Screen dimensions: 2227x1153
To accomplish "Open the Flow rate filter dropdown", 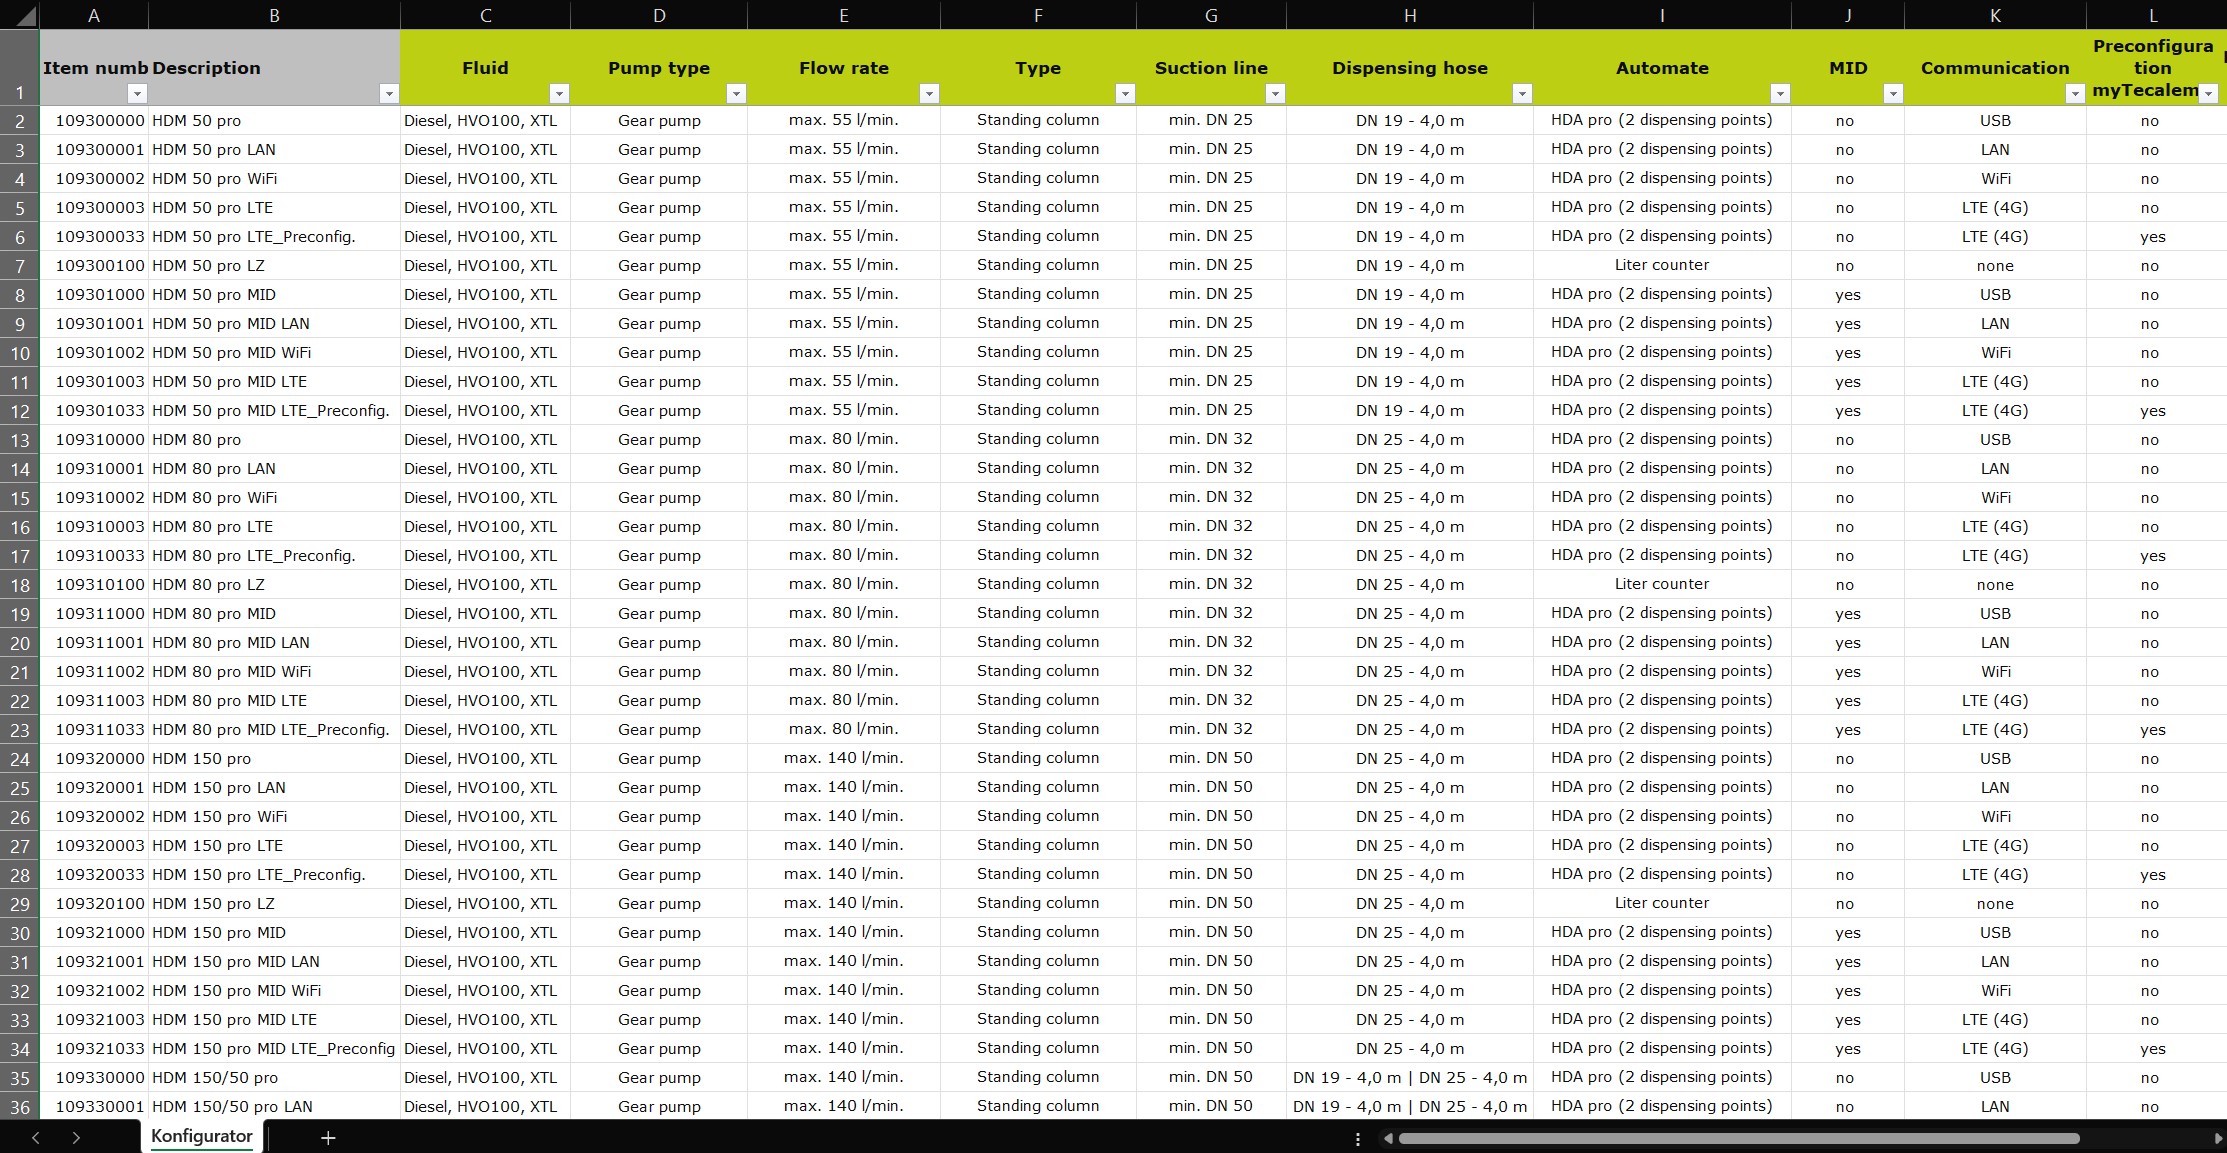I will pyautogui.click(x=929, y=94).
